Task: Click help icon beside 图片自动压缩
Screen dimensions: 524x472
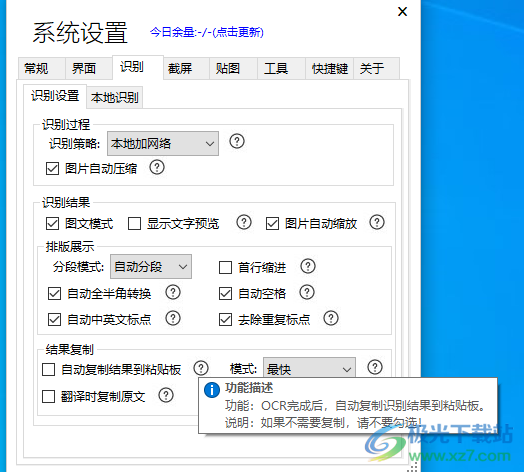Action: (157, 167)
